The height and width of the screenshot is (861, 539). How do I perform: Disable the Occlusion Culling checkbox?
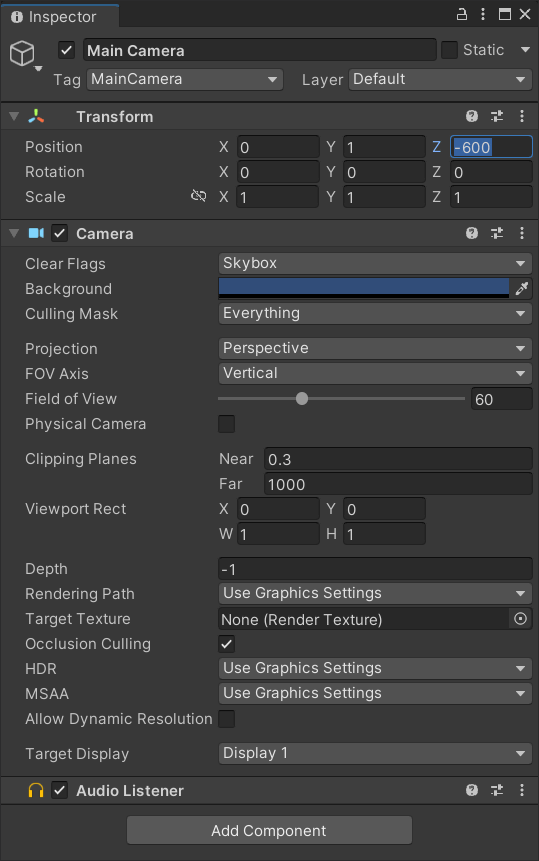point(226,644)
